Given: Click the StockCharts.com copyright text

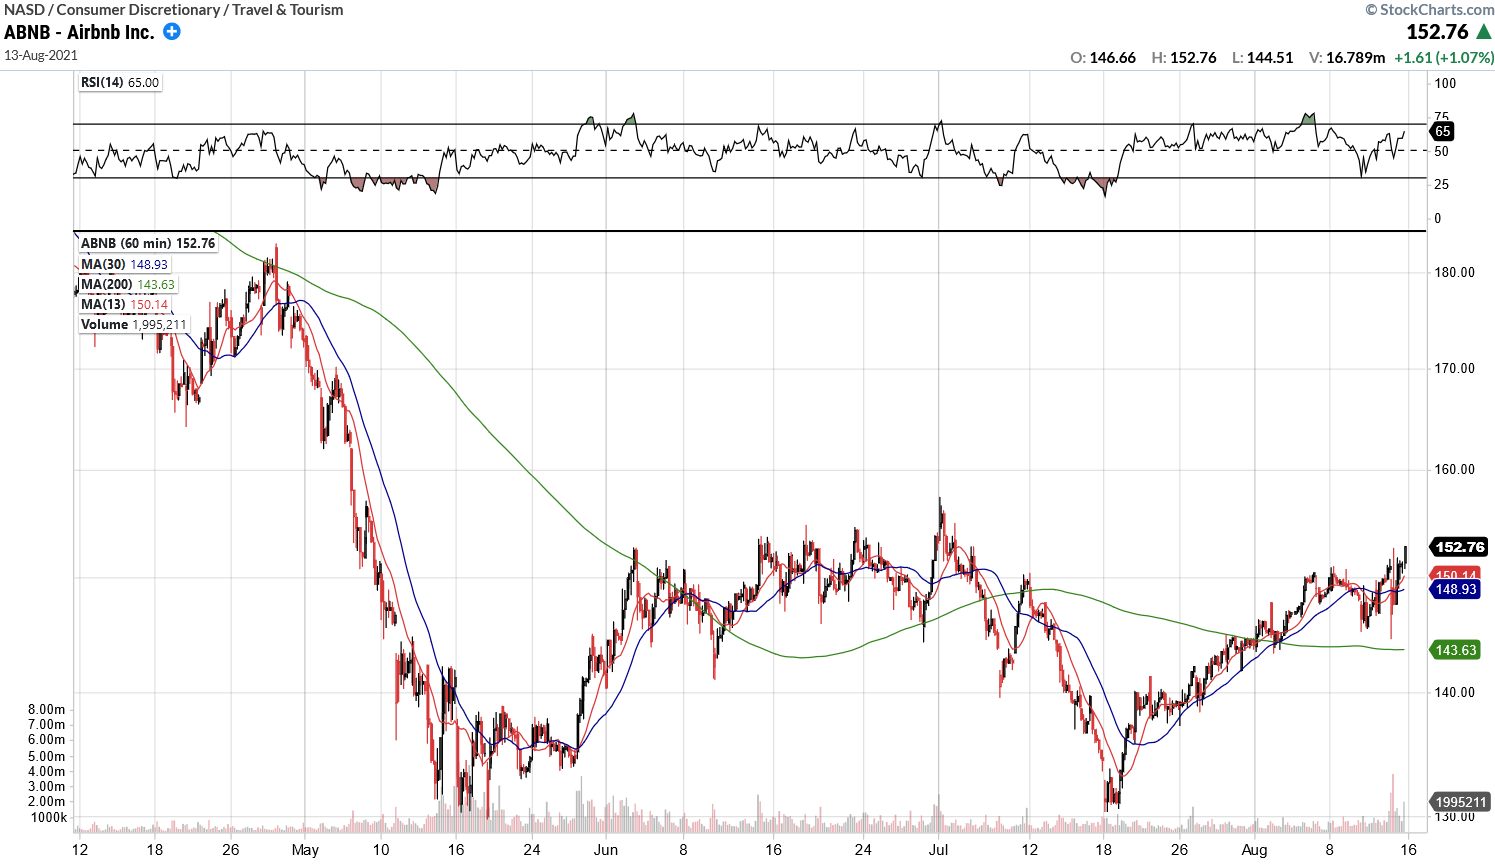Looking at the screenshot, I should pos(1430,9).
